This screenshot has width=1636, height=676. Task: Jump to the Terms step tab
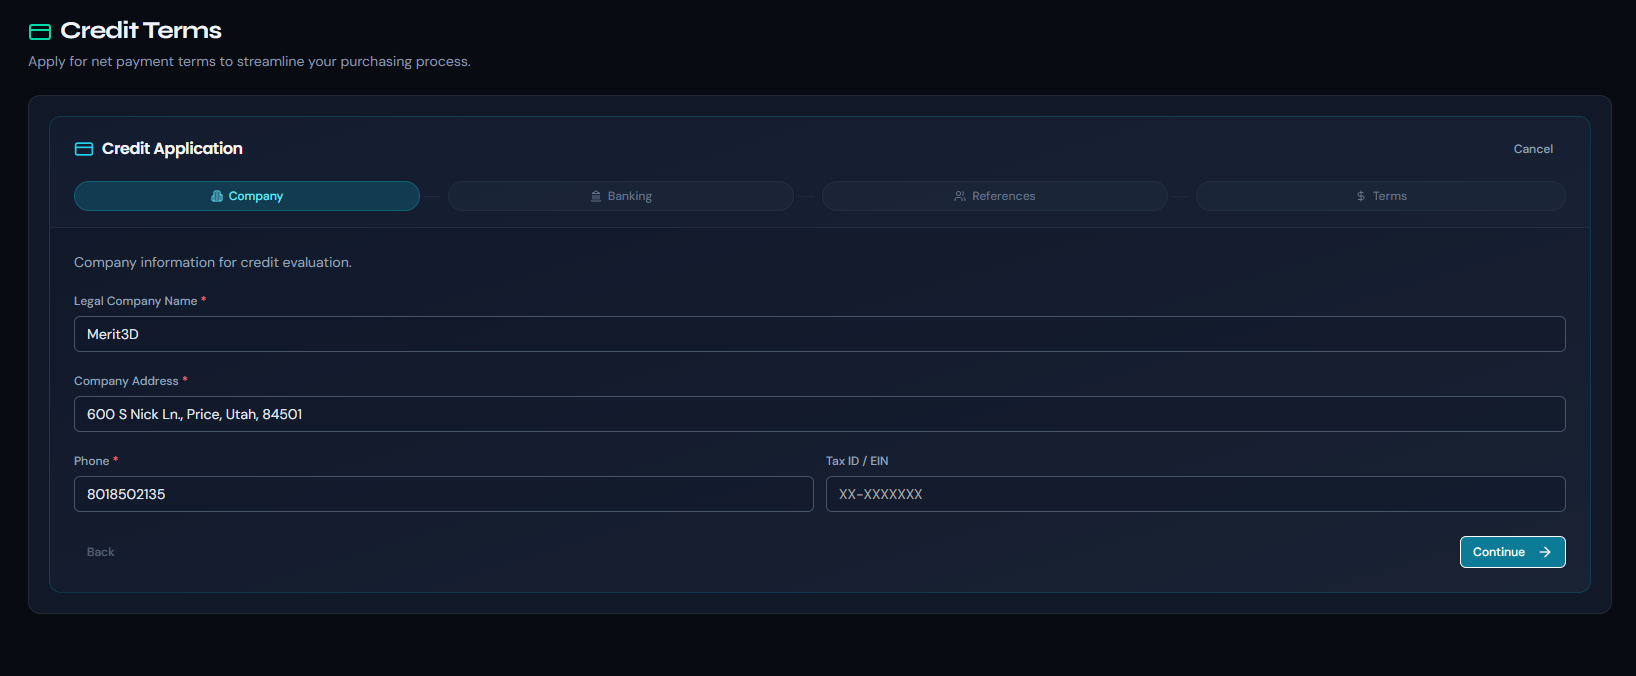(1381, 196)
